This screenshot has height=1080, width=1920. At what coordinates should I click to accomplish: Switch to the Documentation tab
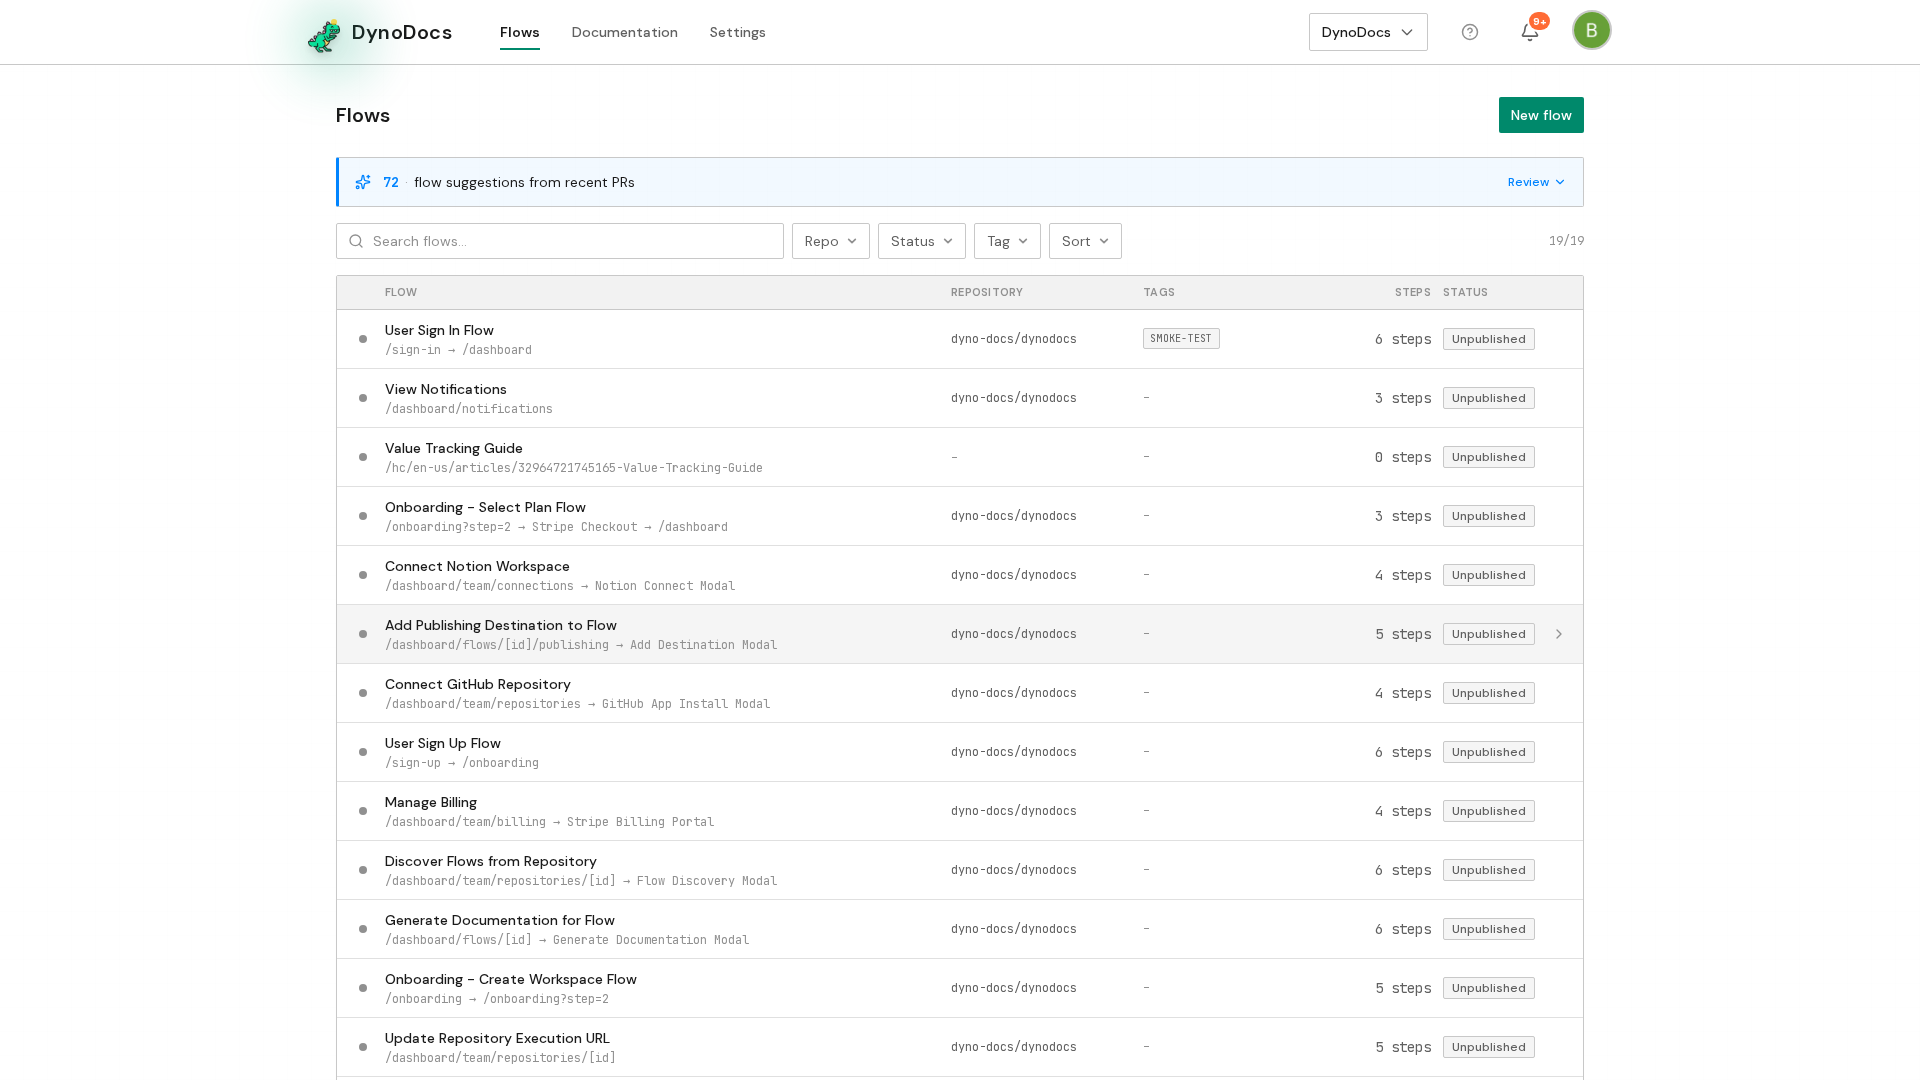pyautogui.click(x=624, y=32)
